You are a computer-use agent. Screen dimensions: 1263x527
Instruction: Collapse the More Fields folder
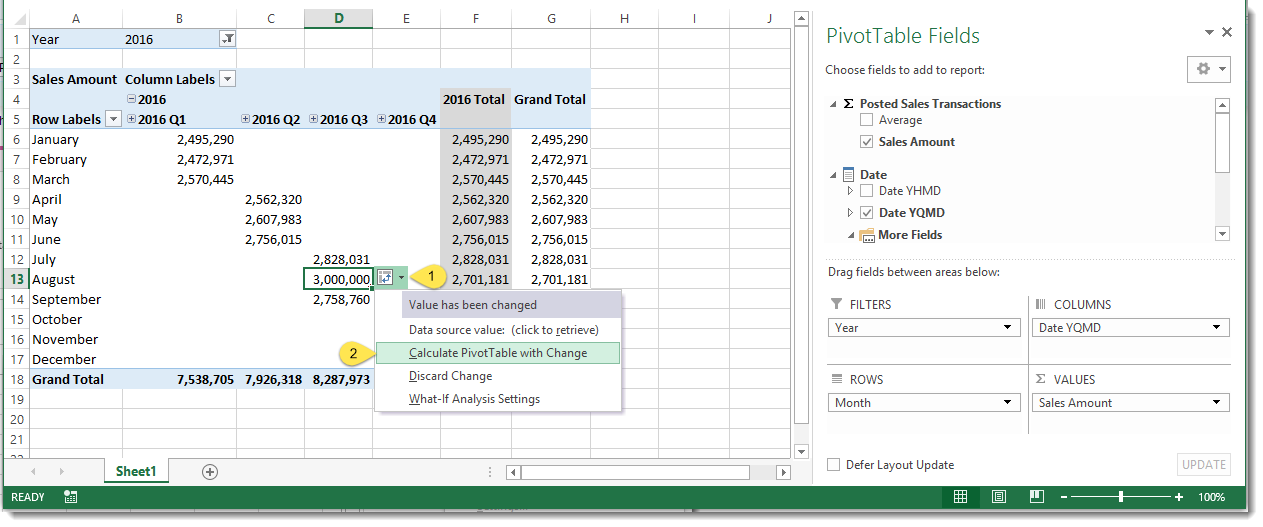coord(851,235)
